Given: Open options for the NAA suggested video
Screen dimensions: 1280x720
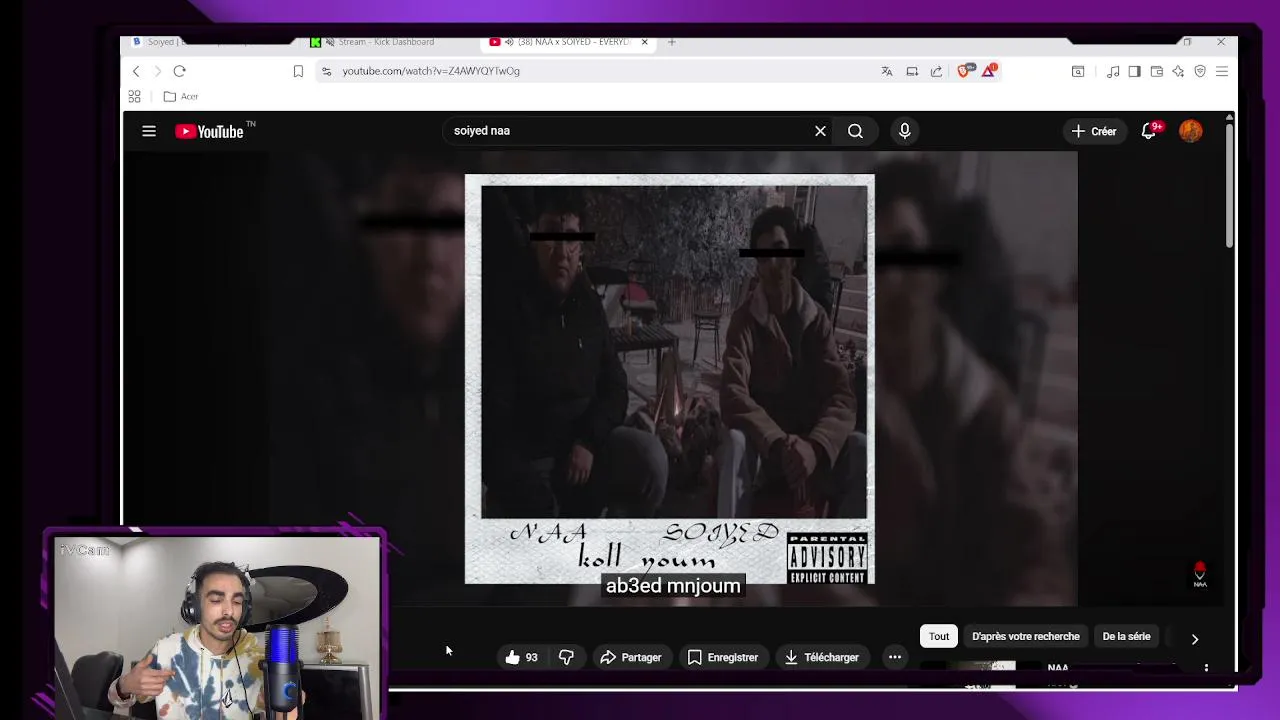Looking at the screenshot, I should 1206,667.
